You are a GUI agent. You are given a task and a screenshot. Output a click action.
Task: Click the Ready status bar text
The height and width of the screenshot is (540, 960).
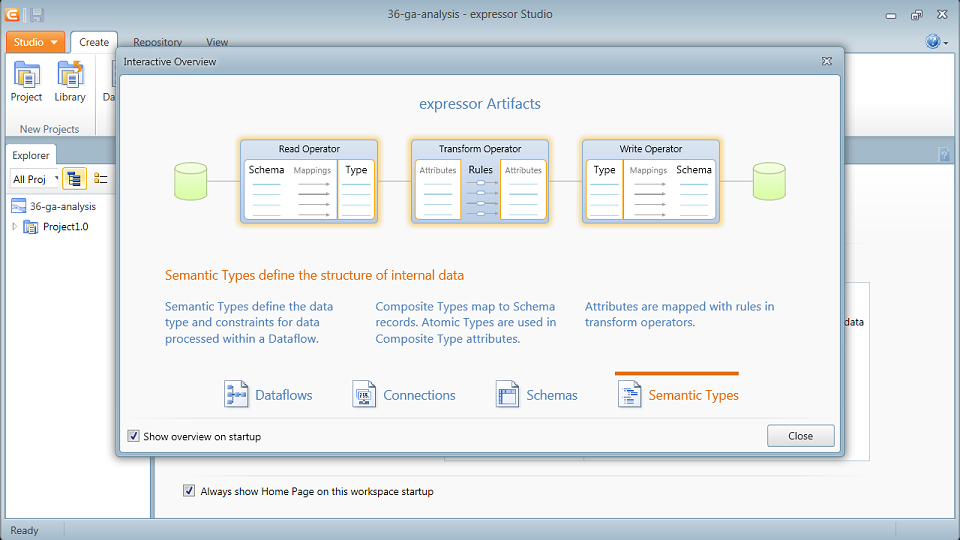pyautogui.click(x=24, y=530)
